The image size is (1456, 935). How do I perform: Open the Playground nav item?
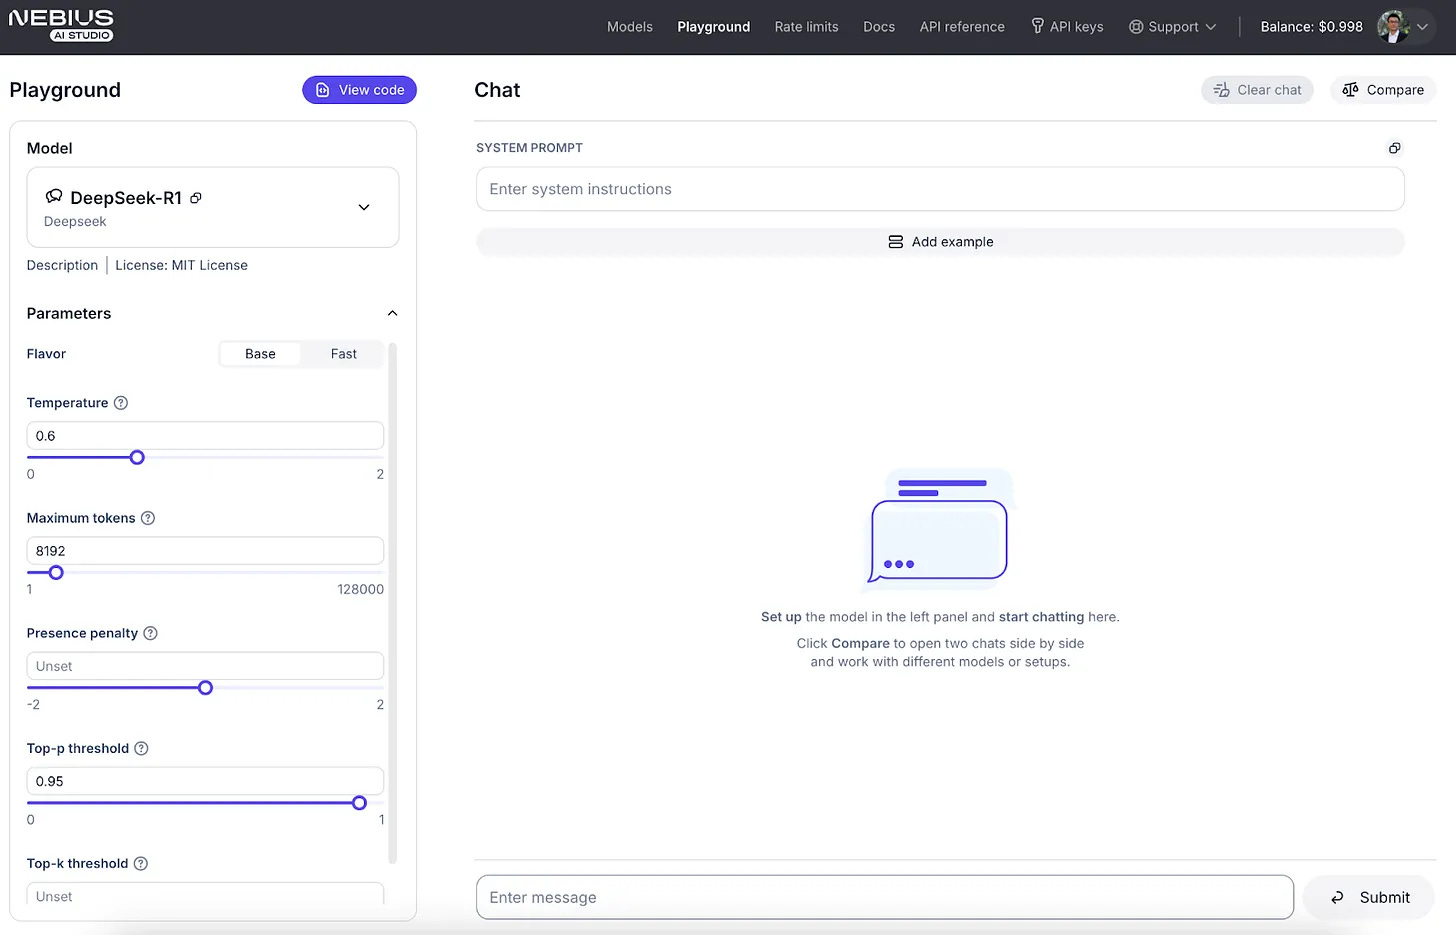713,27
